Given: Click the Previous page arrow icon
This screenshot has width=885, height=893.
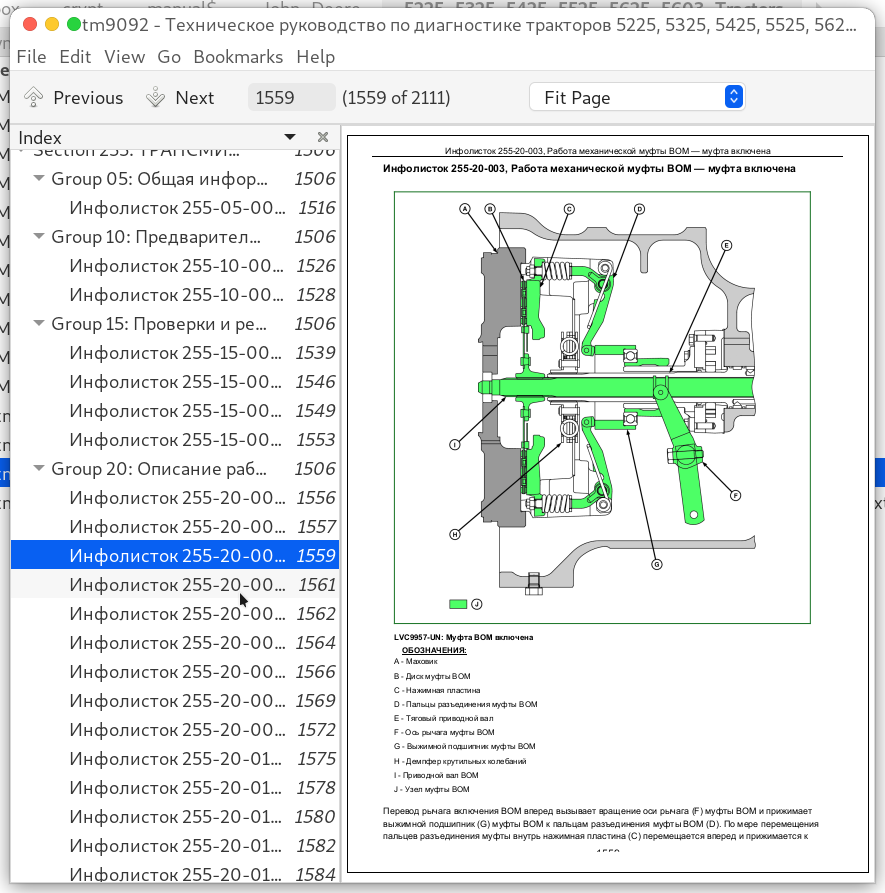Looking at the screenshot, I should click(34, 97).
